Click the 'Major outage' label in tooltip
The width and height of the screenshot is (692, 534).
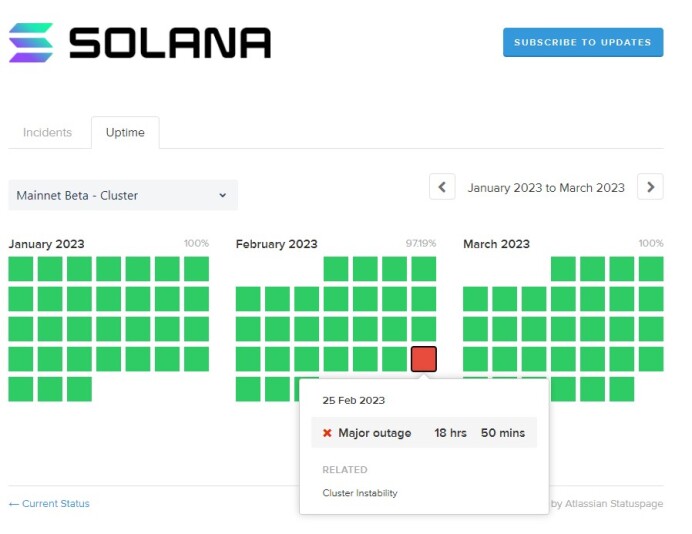[x=375, y=433]
